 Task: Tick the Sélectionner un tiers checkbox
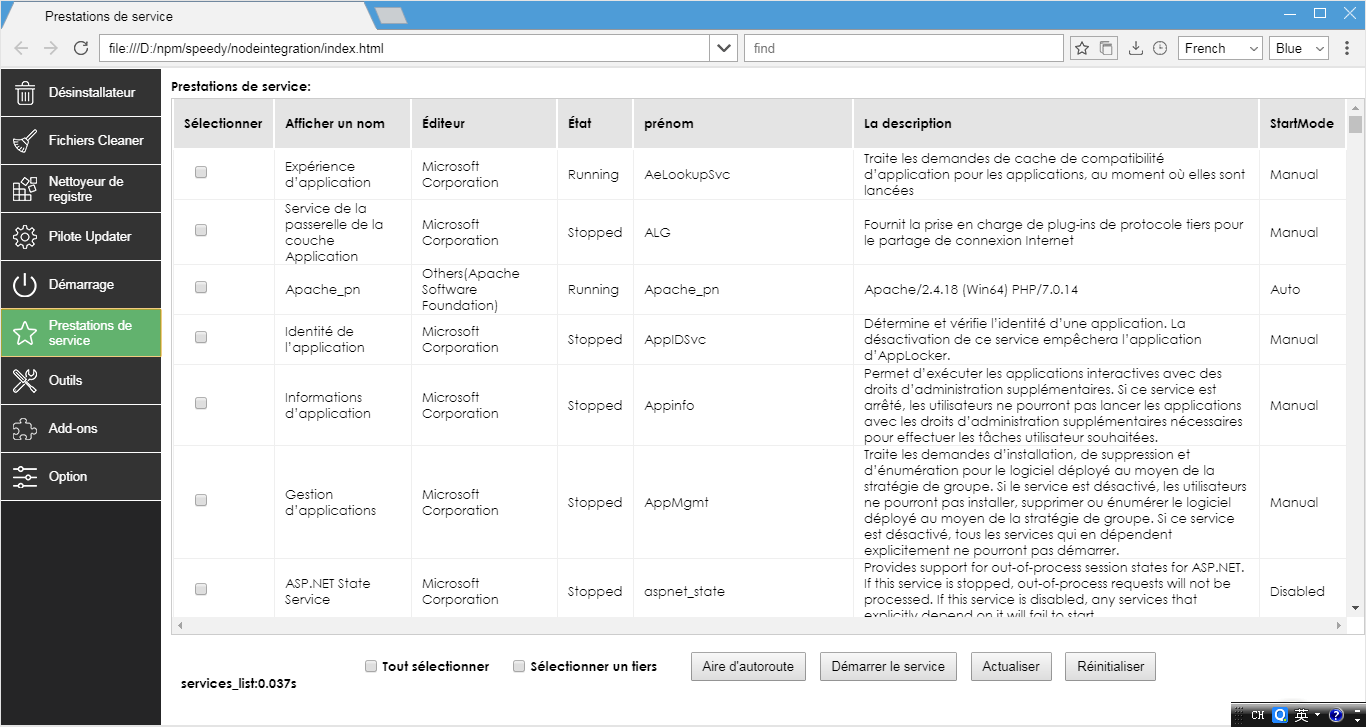pos(519,666)
